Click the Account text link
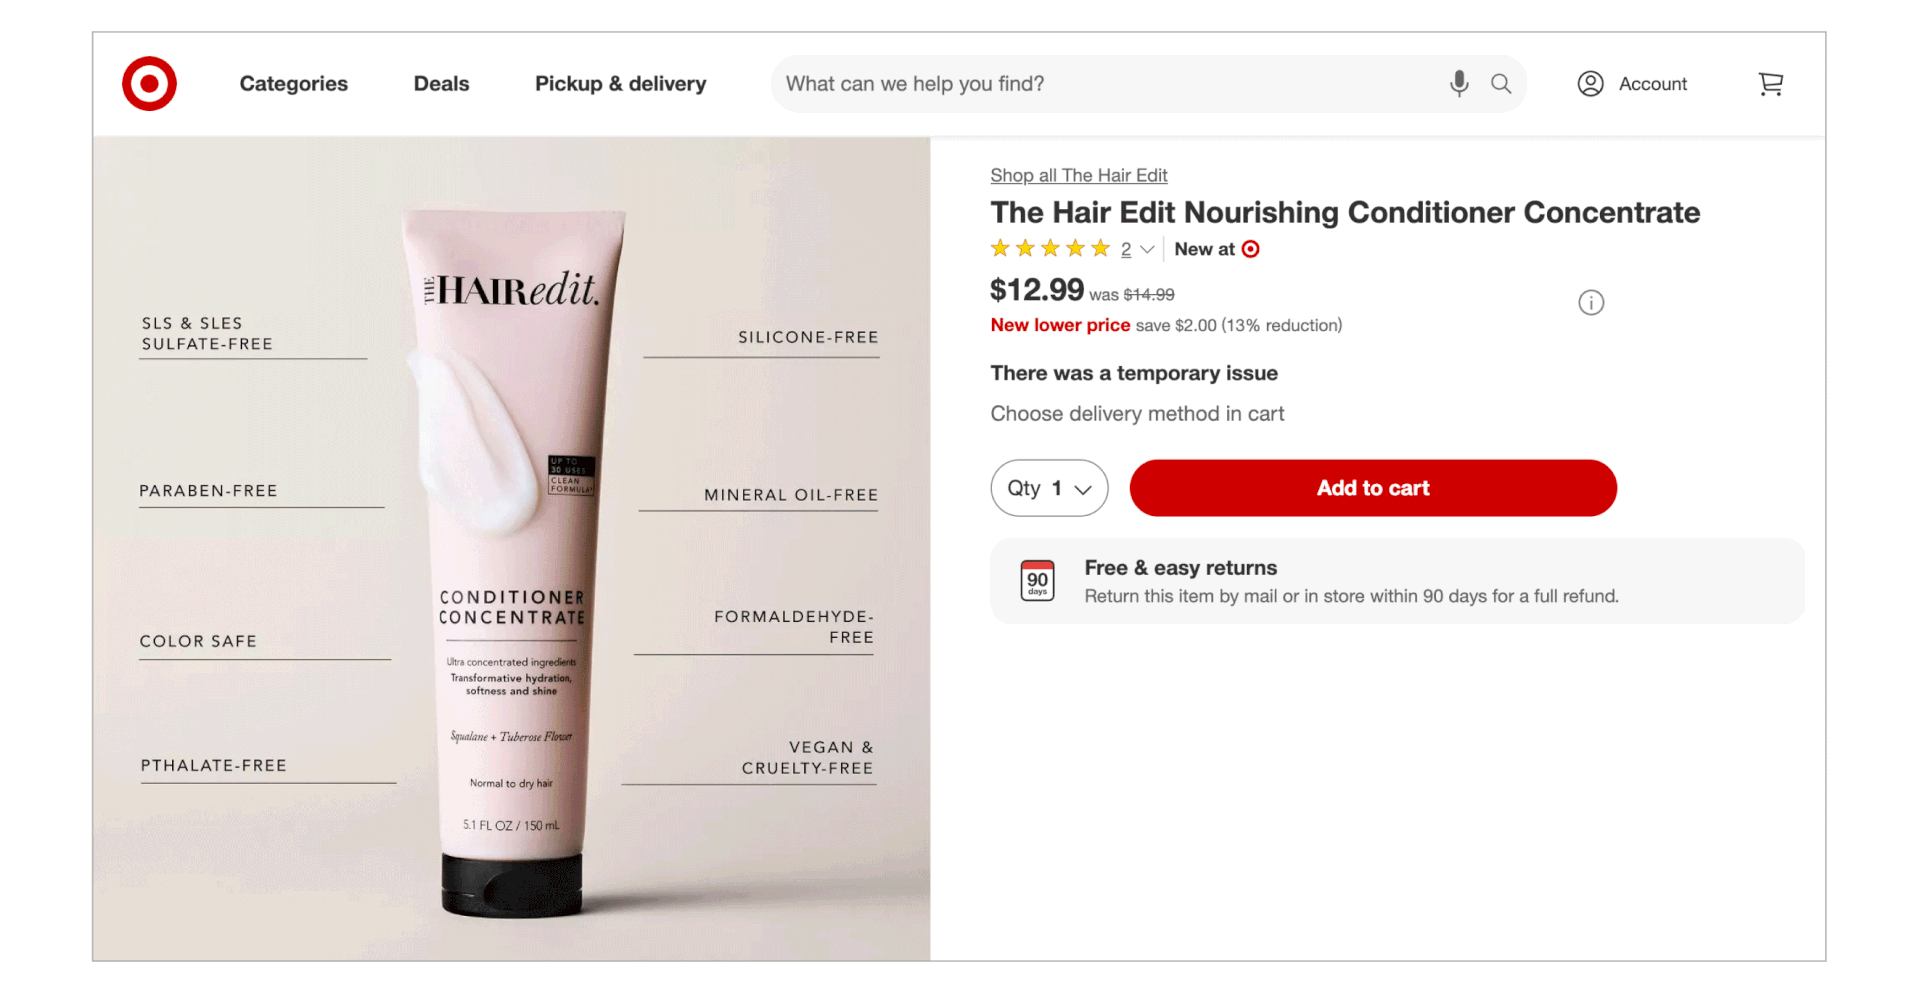 (1652, 84)
